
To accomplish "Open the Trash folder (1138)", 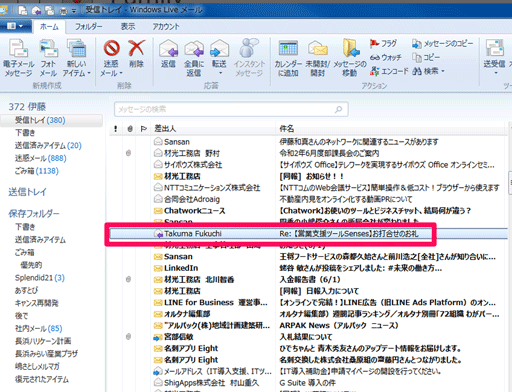I will (x=37, y=171).
